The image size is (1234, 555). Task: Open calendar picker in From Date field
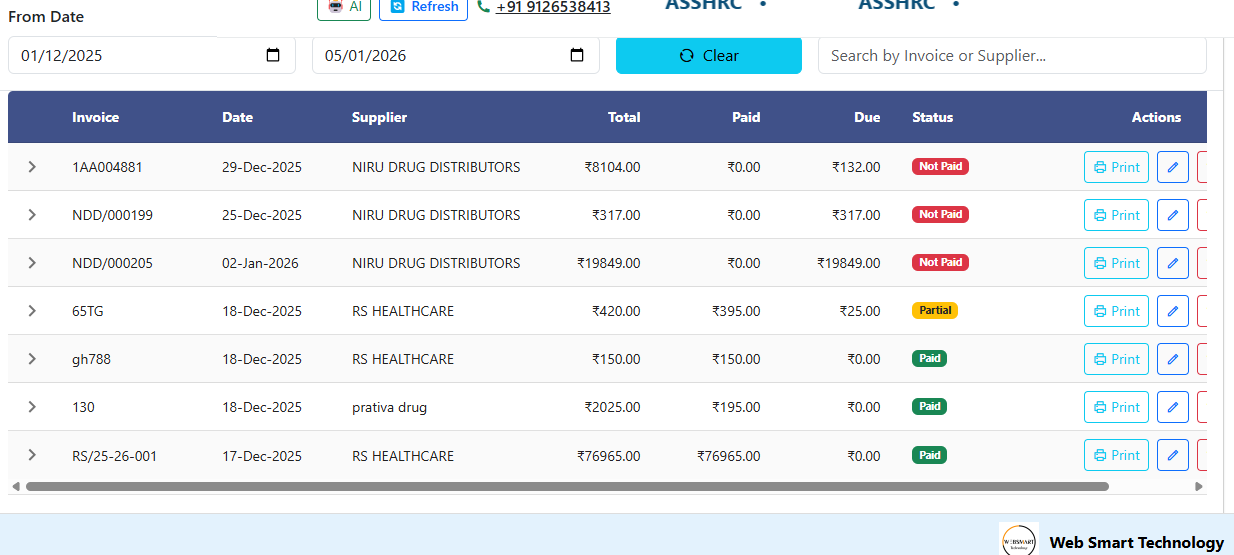(273, 56)
